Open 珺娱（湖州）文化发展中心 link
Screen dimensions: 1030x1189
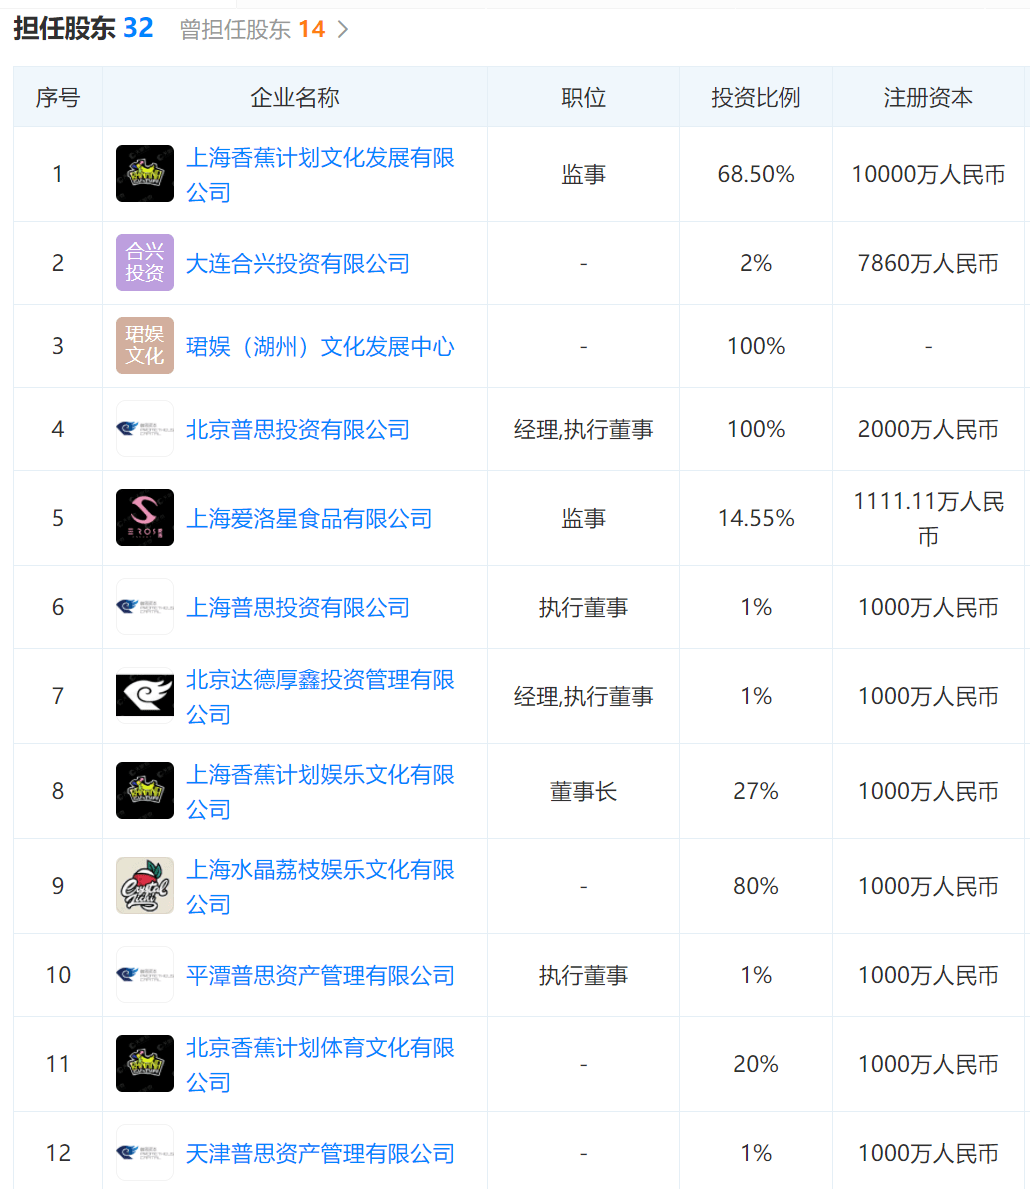tap(320, 347)
